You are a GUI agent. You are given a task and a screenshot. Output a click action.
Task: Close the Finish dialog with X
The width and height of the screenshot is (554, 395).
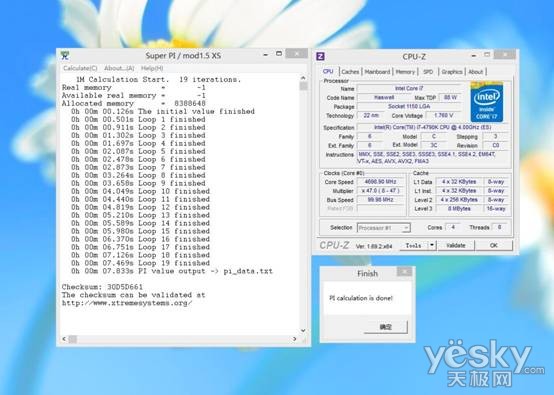[x=404, y=271]
